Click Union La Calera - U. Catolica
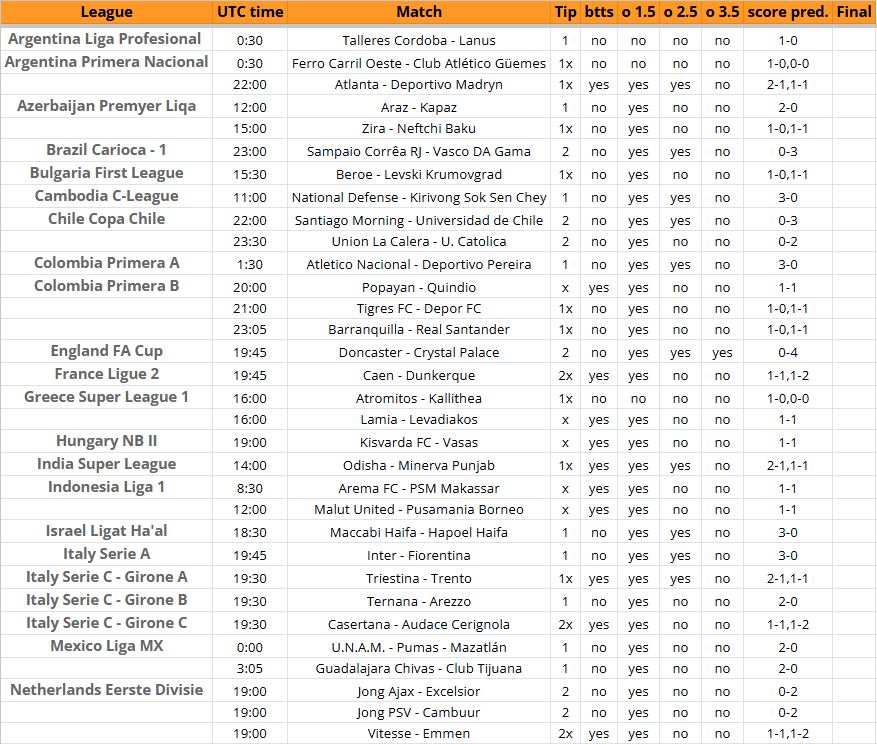This screenshot has height=744, width=877. pyautogui.click(x=419, y=242)
